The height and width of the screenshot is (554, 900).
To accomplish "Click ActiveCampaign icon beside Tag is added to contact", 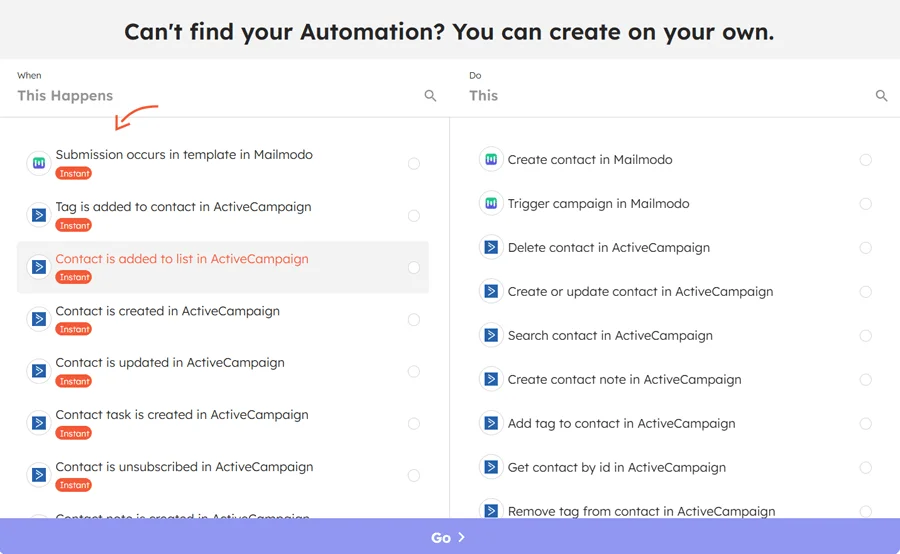I will (38, 215).
